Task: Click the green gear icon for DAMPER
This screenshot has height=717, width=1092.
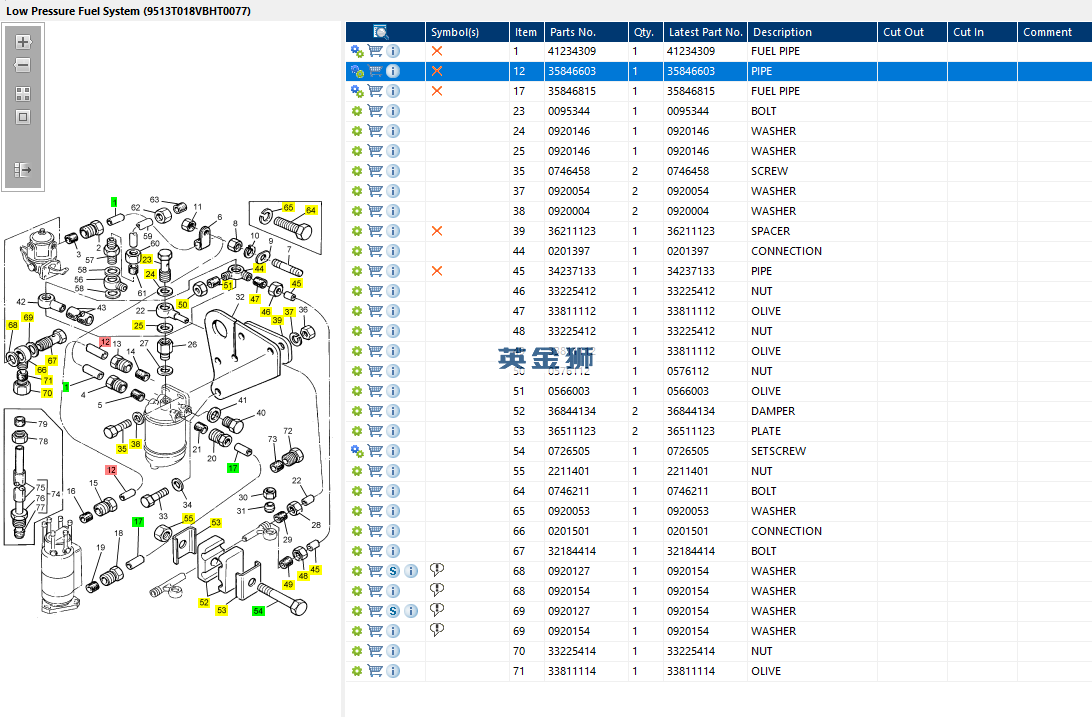Action: [356, 411]
